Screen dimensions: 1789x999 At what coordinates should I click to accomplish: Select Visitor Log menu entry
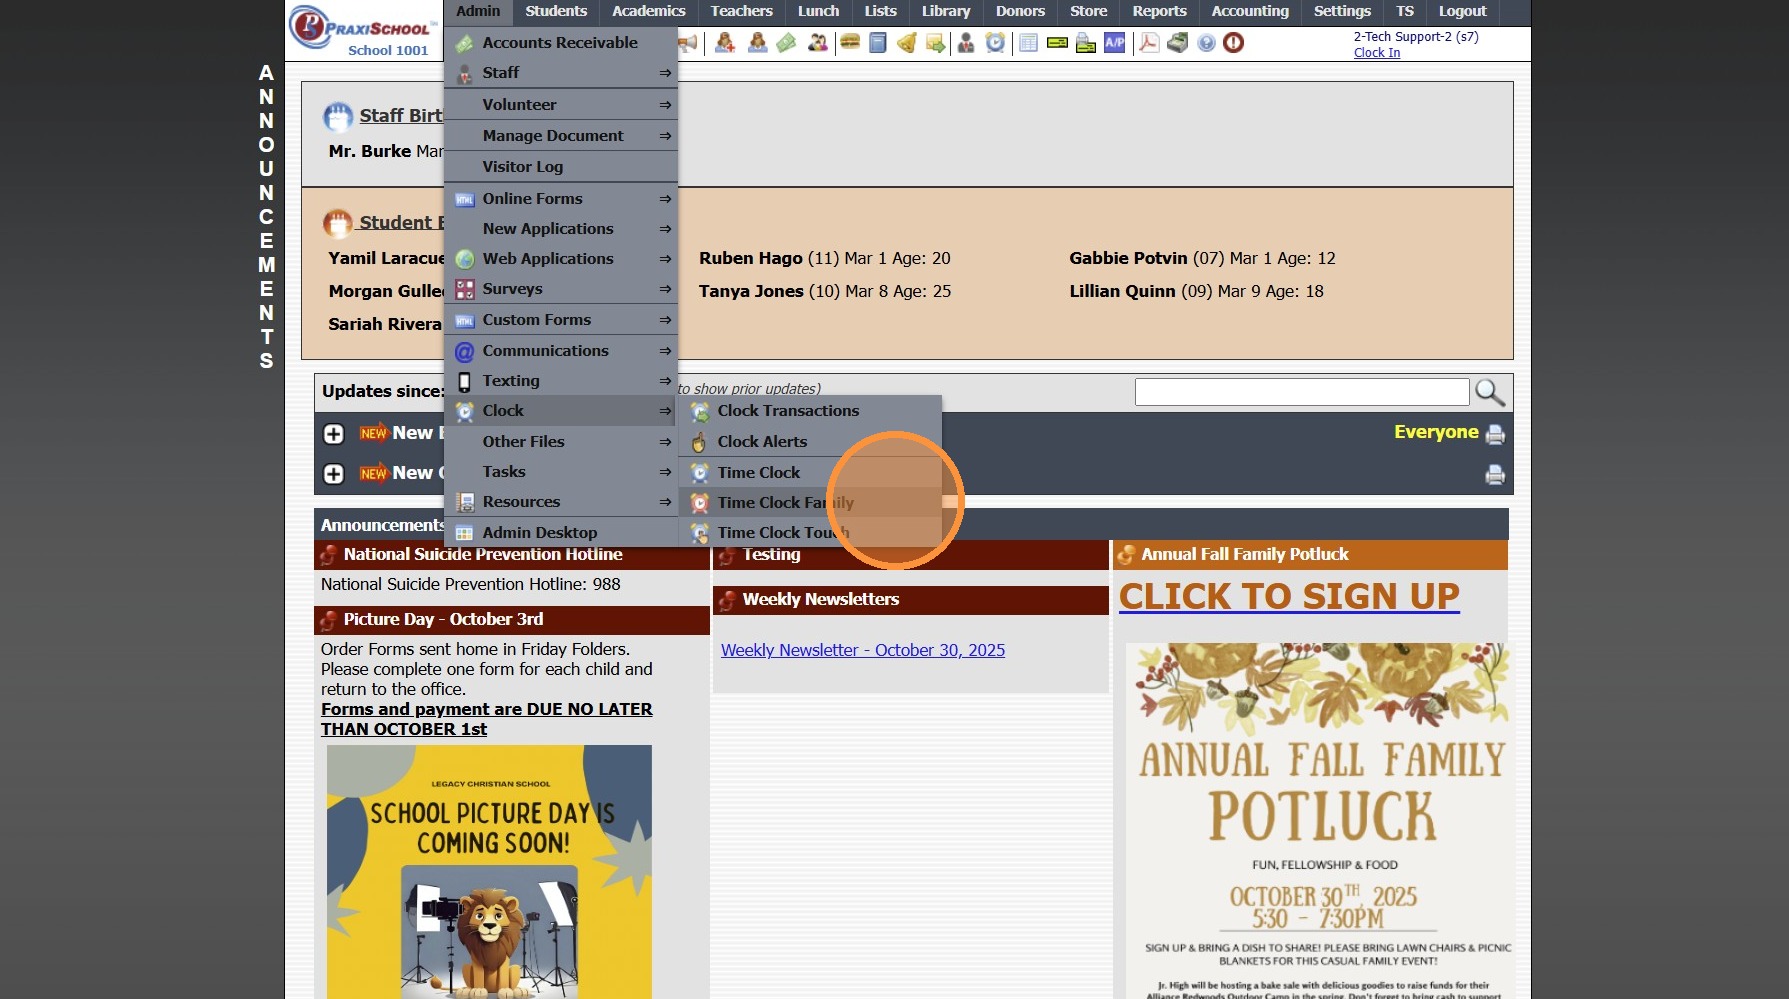click(x=561, y=167)
